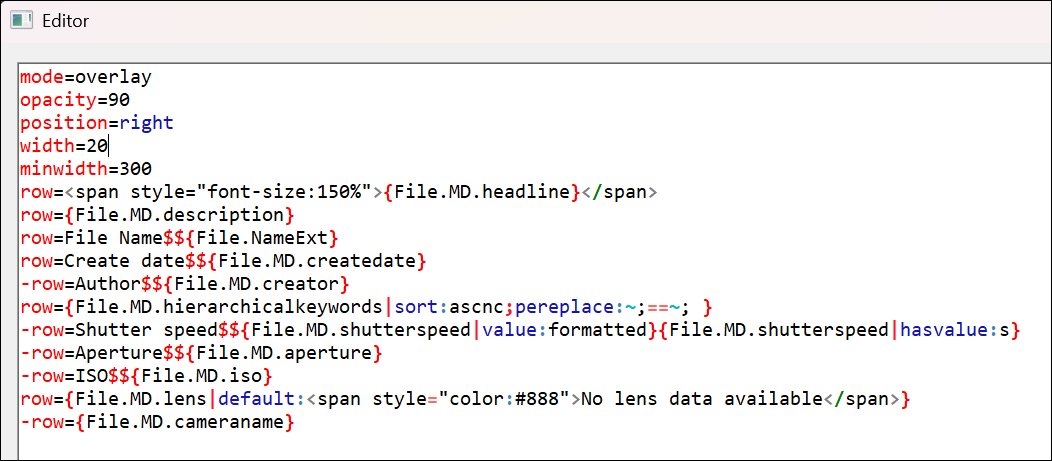Screen dimensions: 1052x461
Task: Click the "width=20" line
Action: coord(64,146)
